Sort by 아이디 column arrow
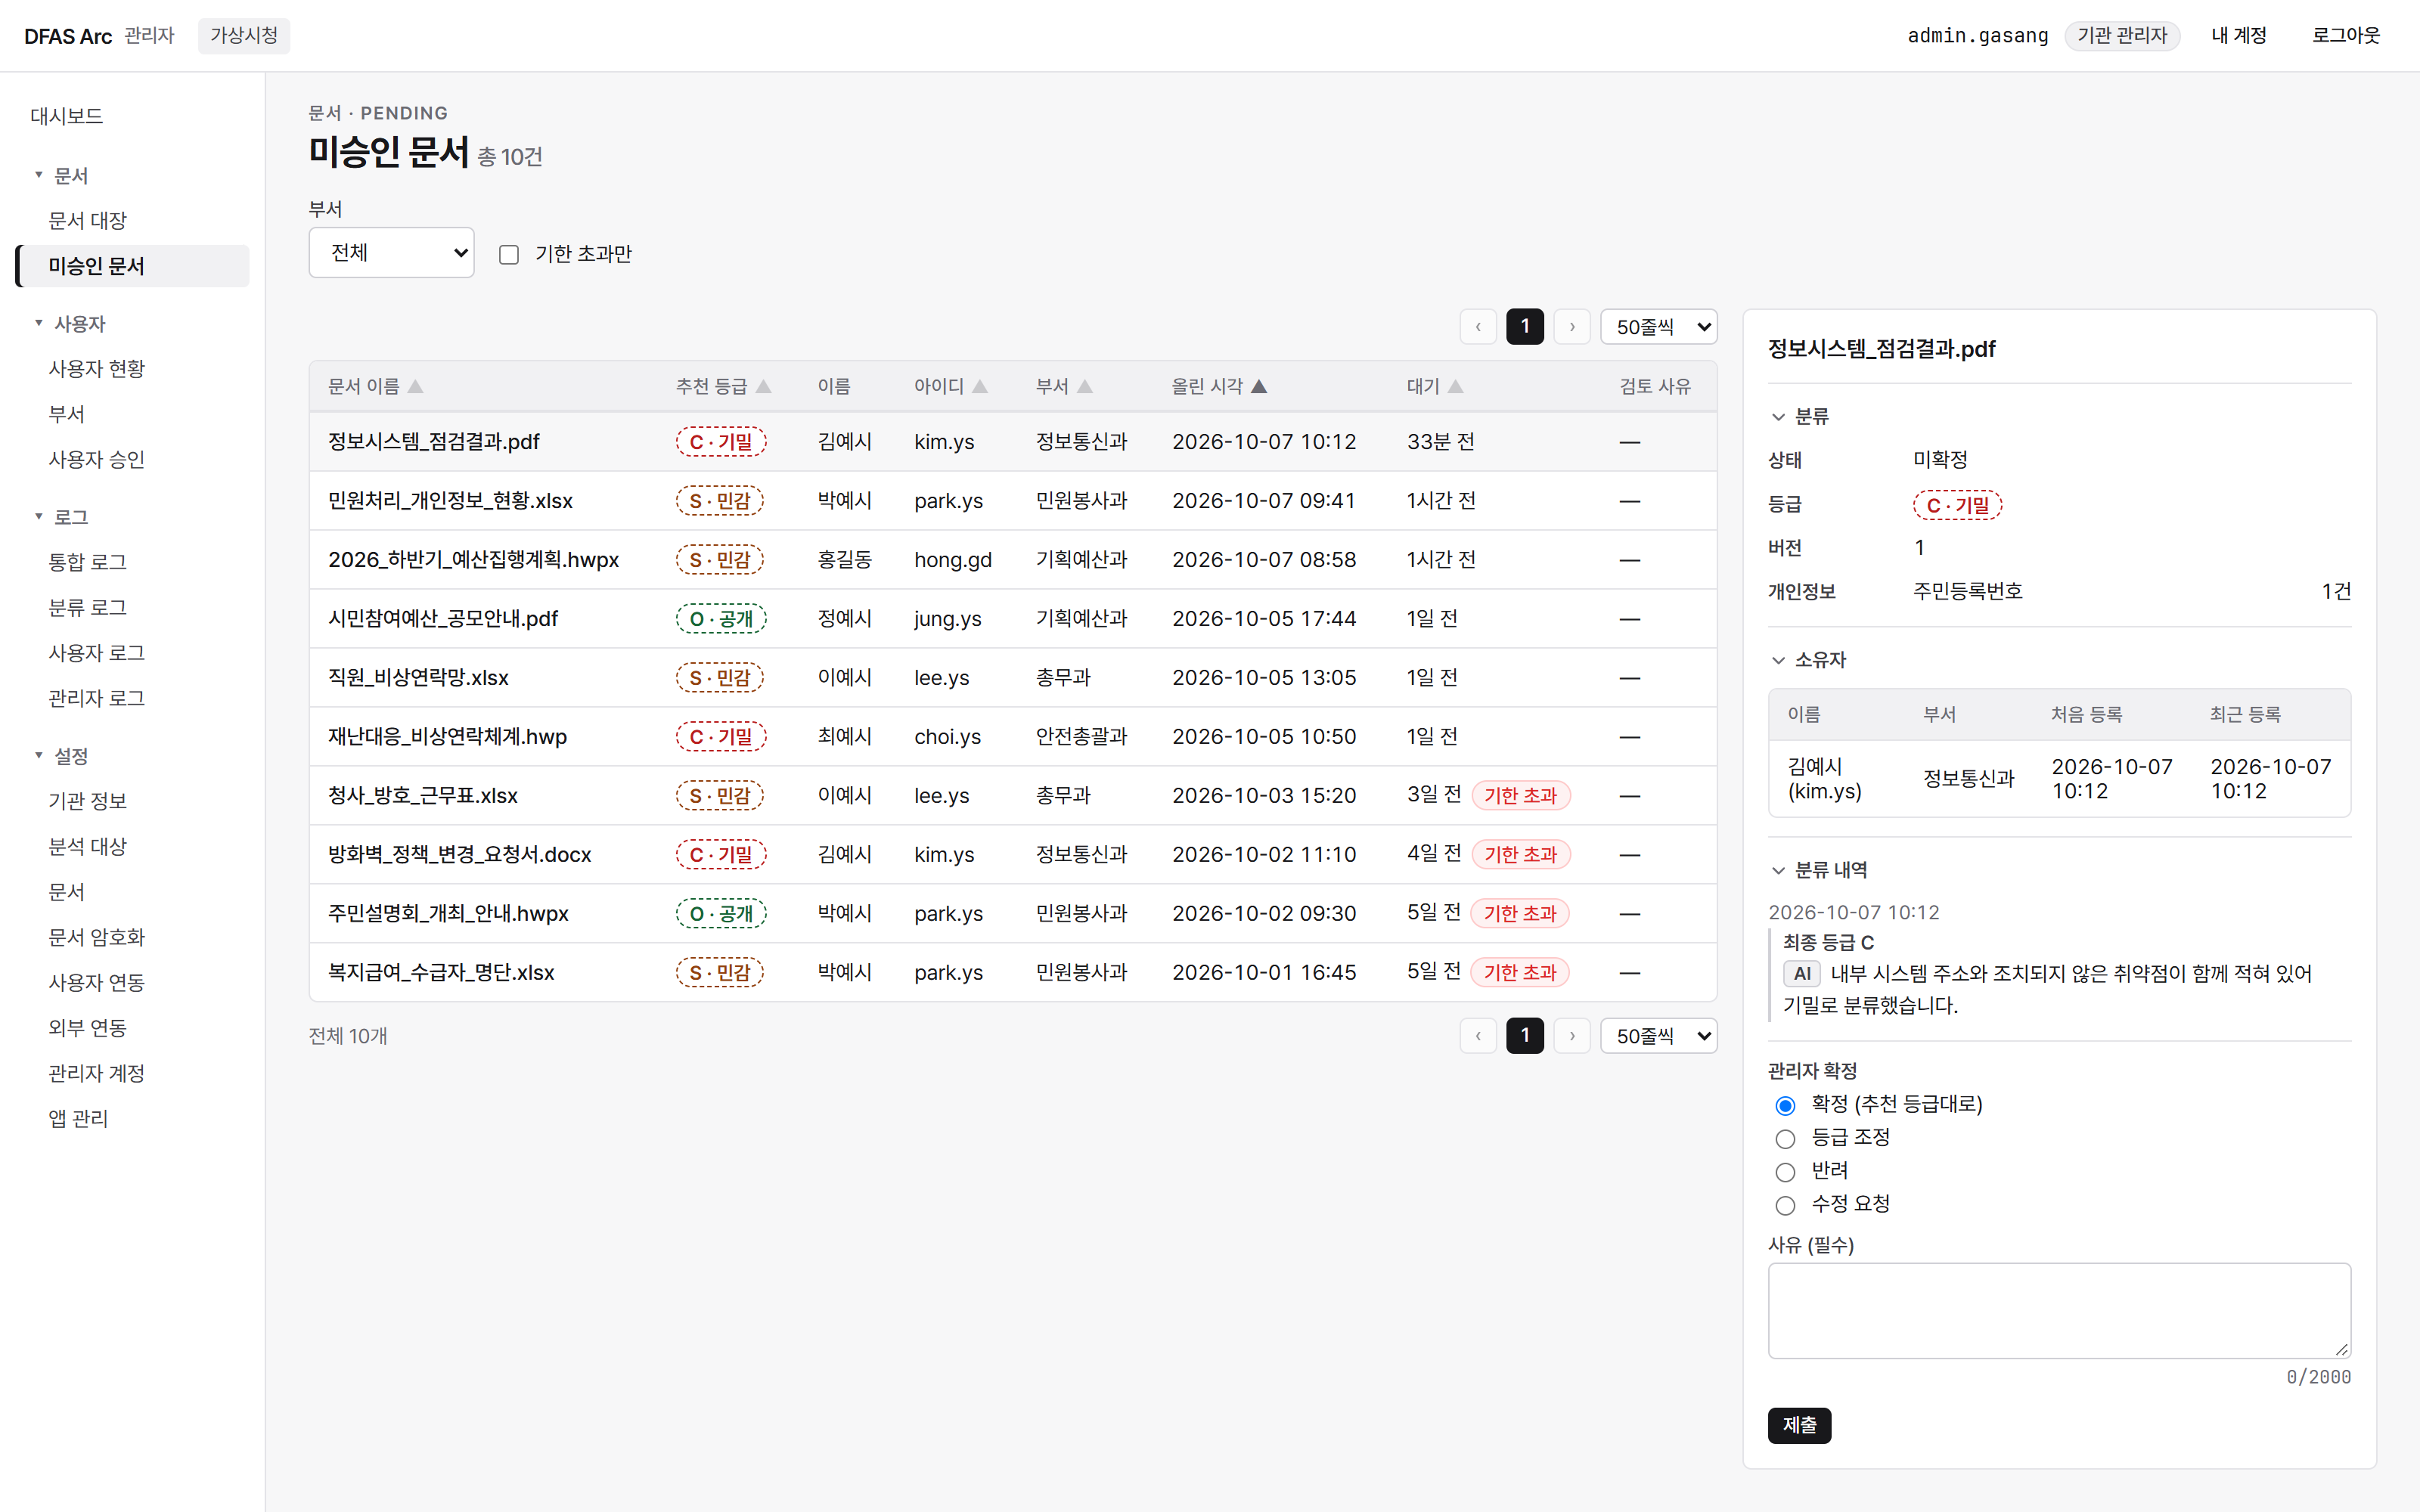This screenshot has width=2420, height=1512. (980, 386)
